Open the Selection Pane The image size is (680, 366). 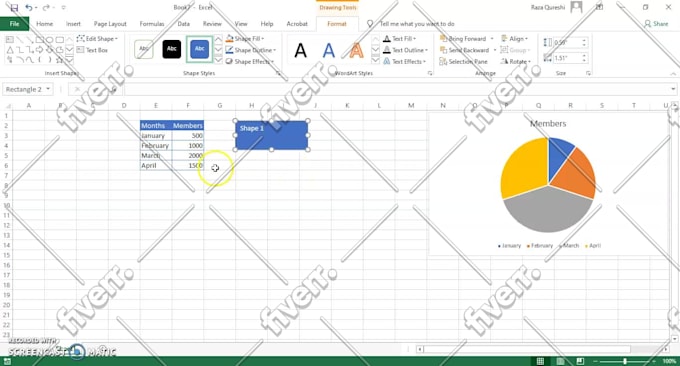(x=464, y=62)
